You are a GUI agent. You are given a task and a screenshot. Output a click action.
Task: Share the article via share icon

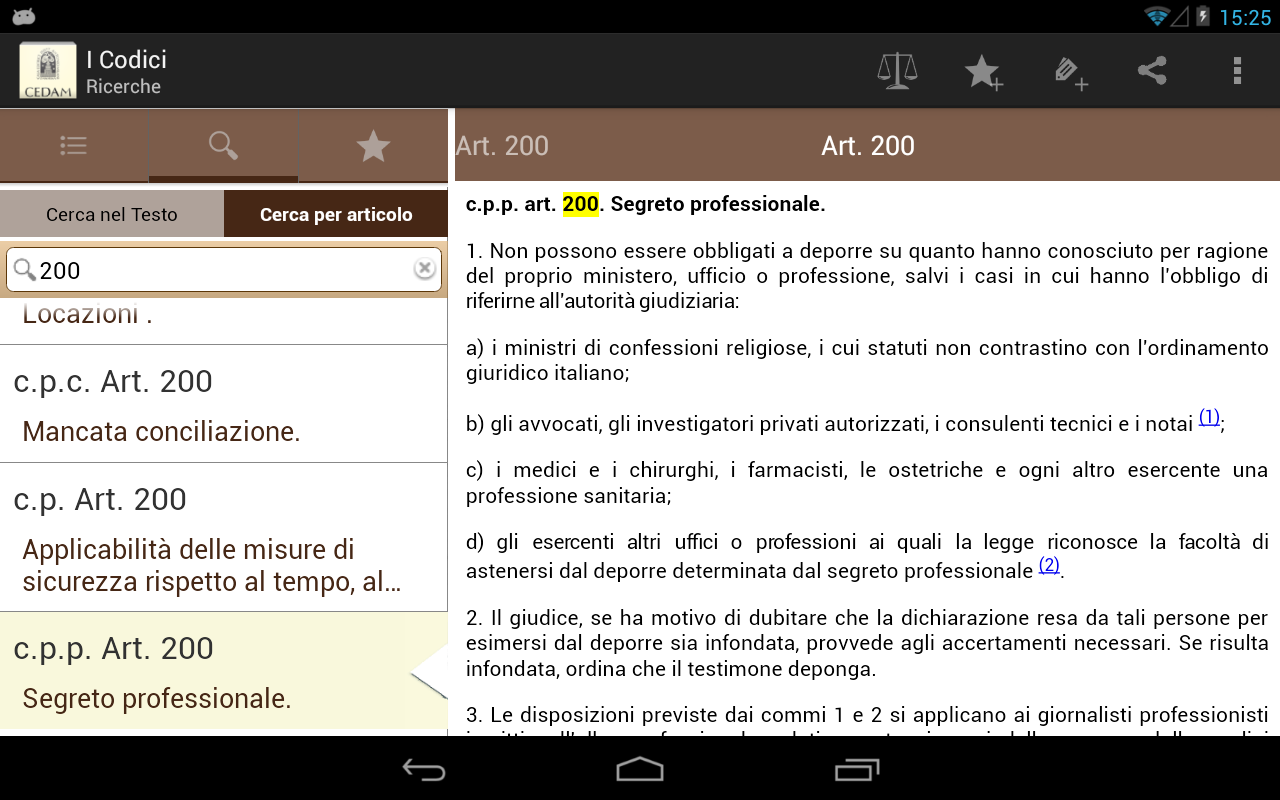click(1152, 70)
